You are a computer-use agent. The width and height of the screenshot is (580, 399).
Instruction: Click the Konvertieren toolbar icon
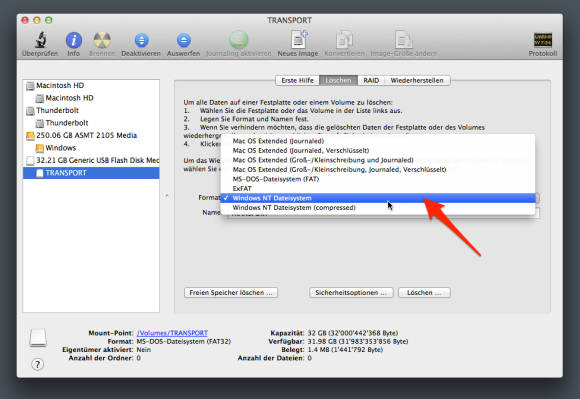click(344, 40)
